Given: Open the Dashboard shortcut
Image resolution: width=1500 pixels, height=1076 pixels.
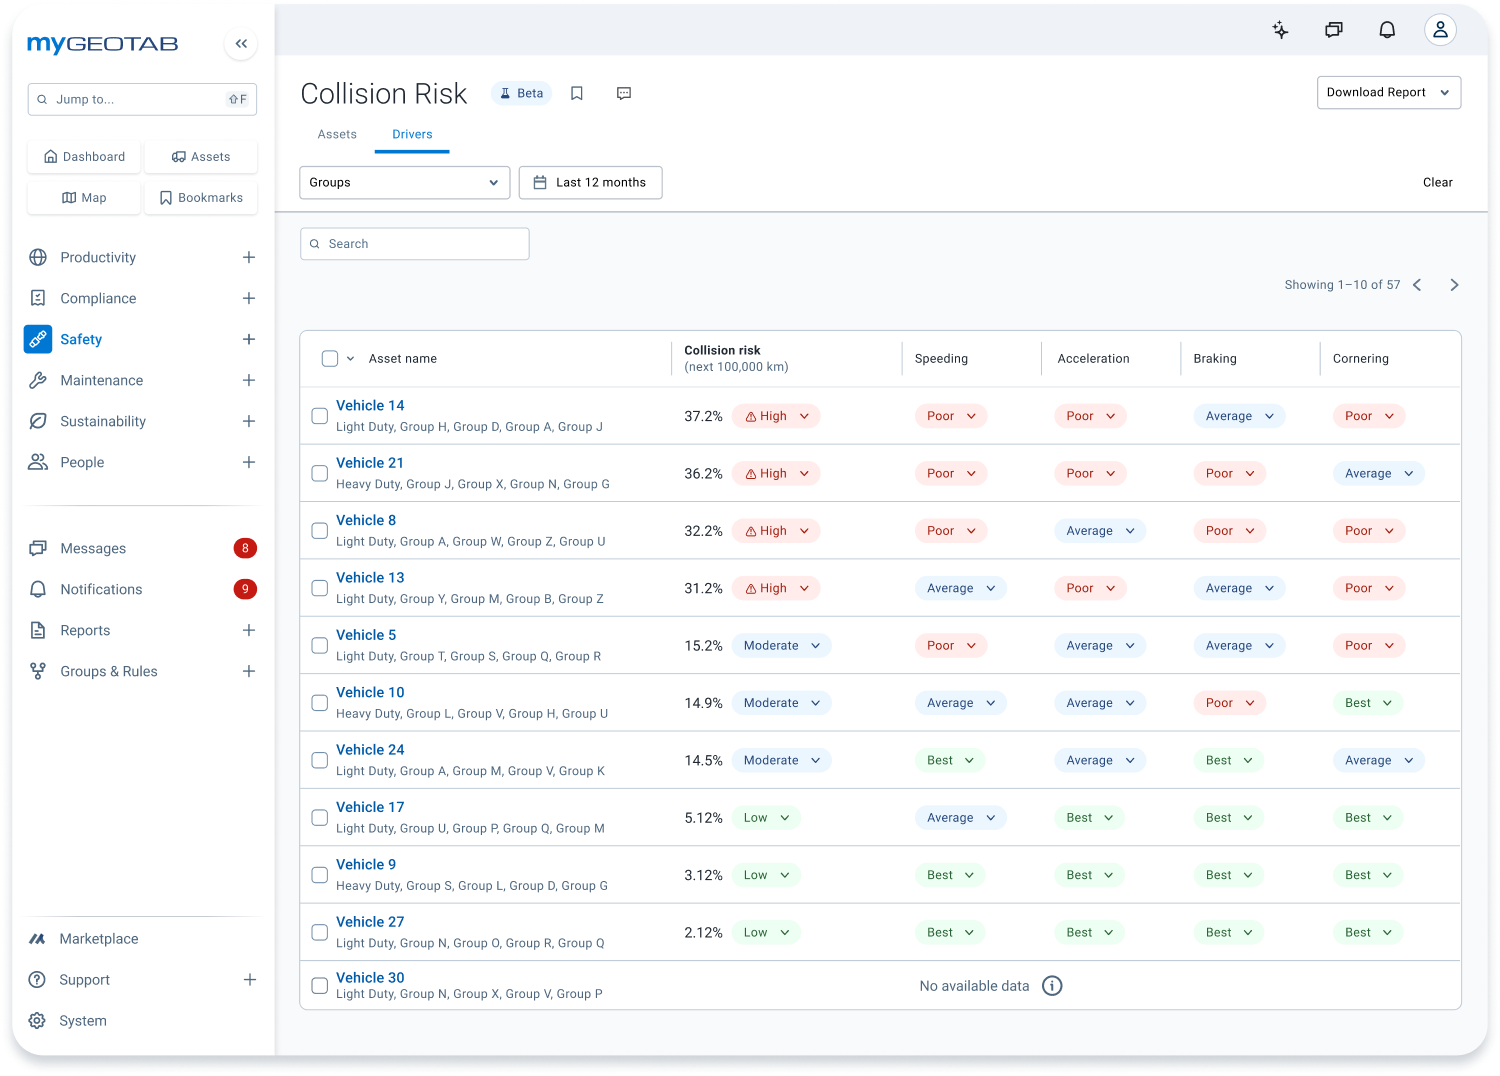Looking at the screenshot, I should tap(84, 156).
